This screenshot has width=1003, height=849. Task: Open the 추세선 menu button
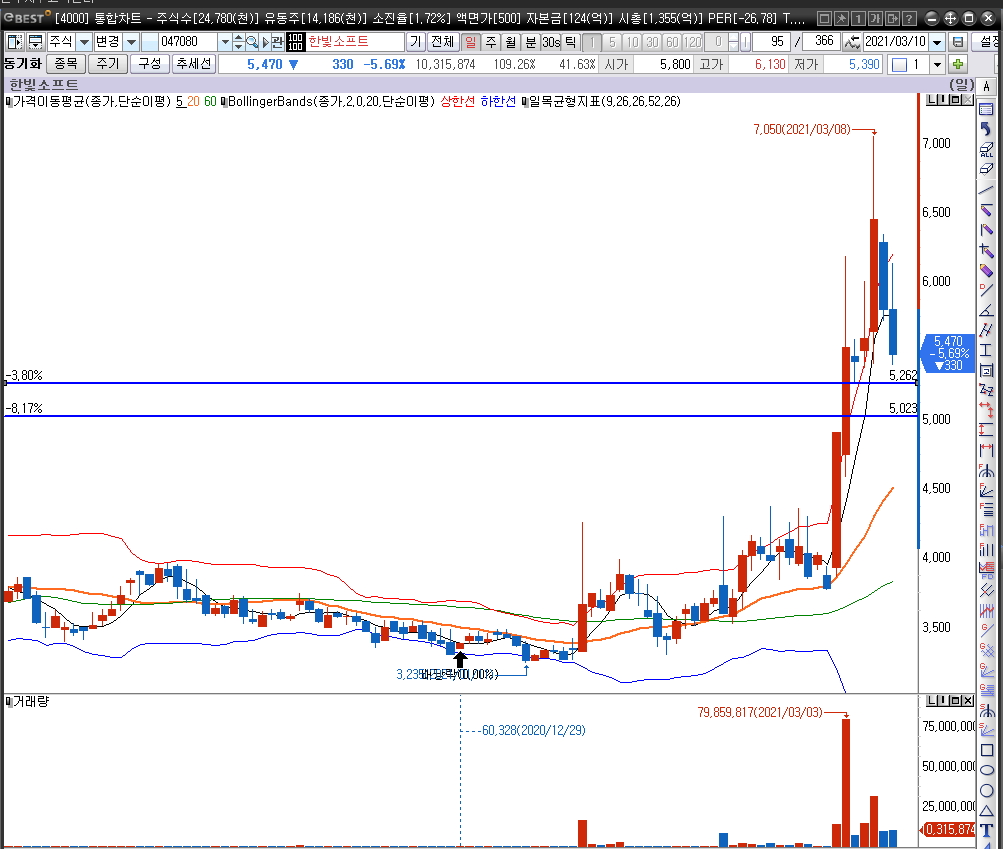click(194, 63)
